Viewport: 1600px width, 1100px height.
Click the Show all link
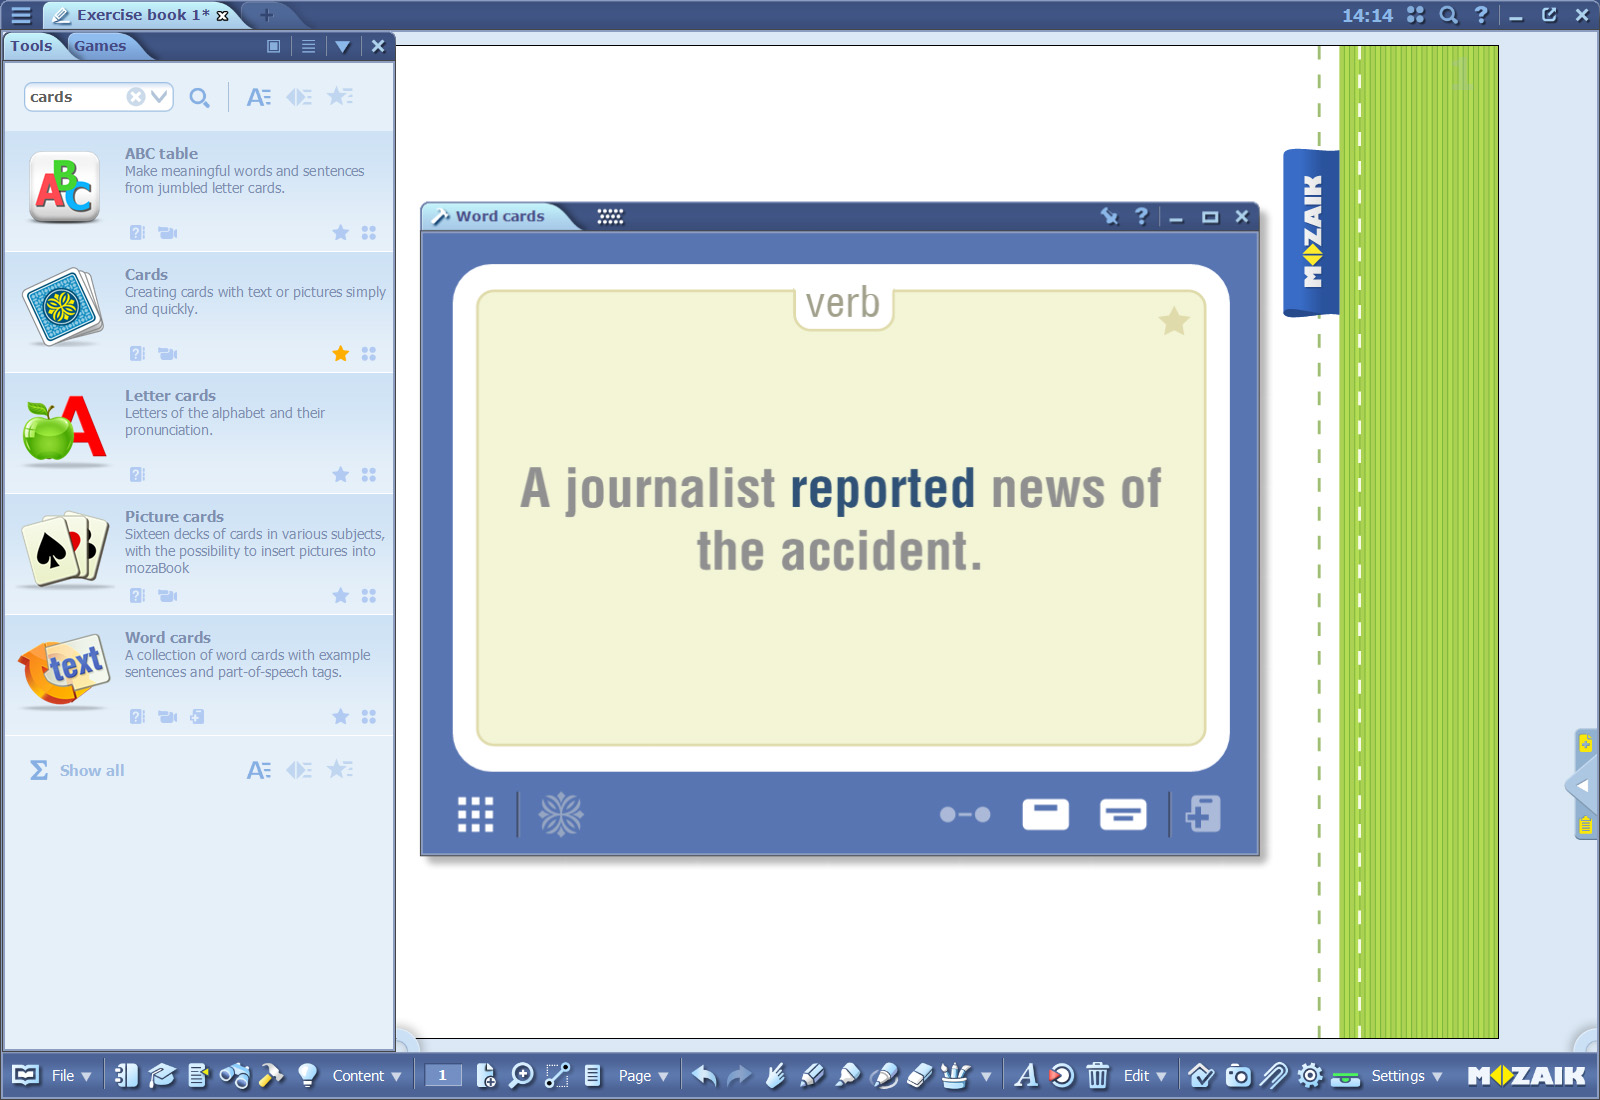pyautogui.click(x=91, y=770)
